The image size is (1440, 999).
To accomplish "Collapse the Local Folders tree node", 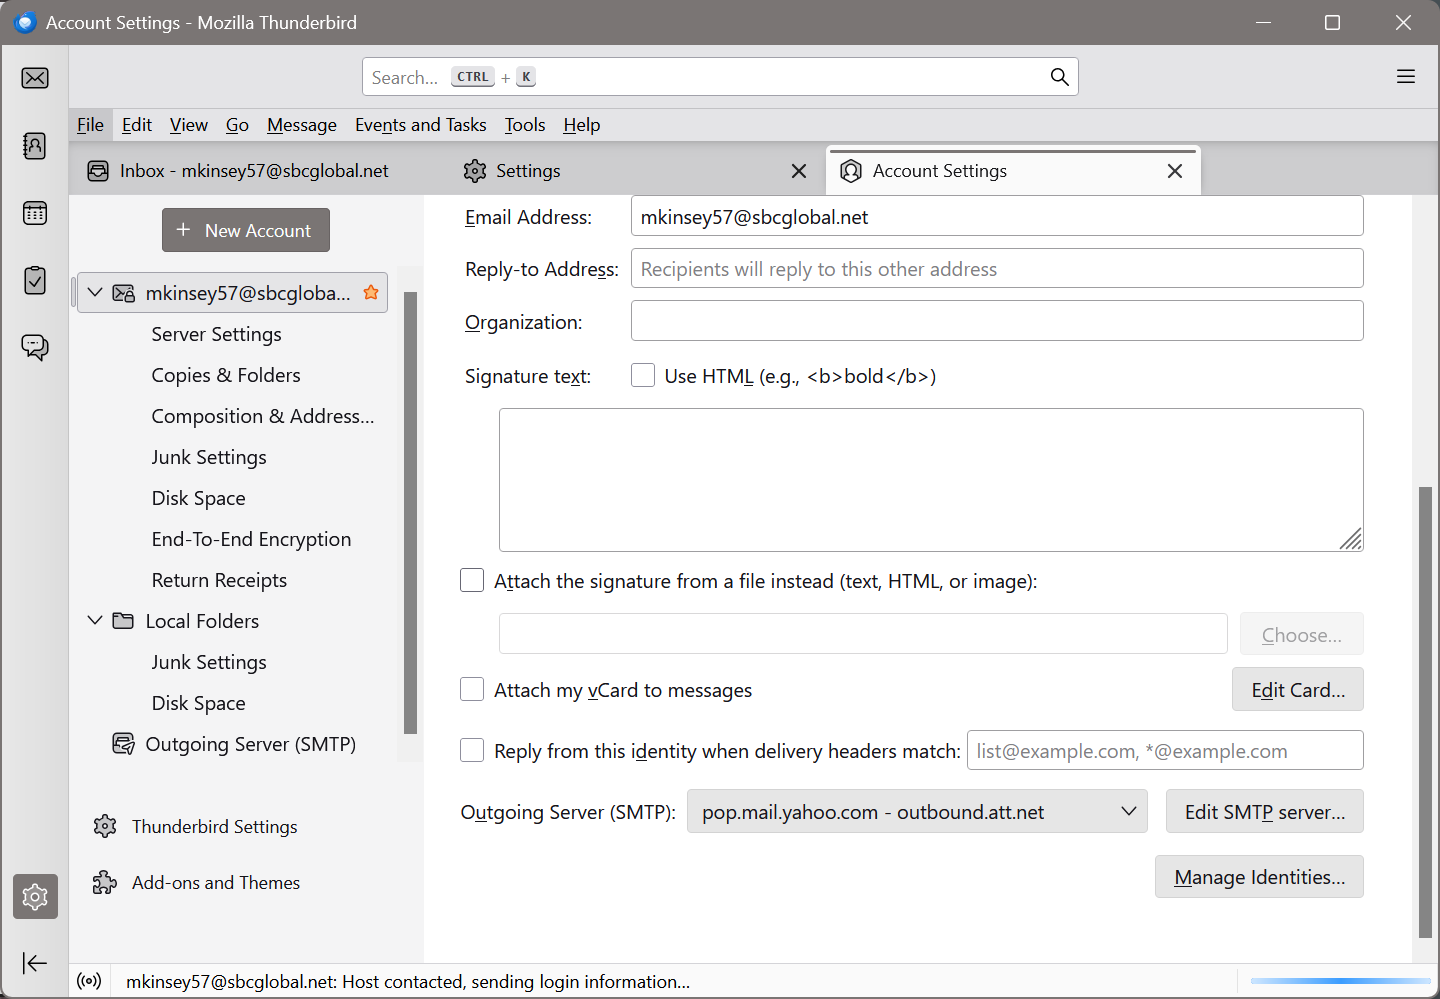I will [95, 621].
